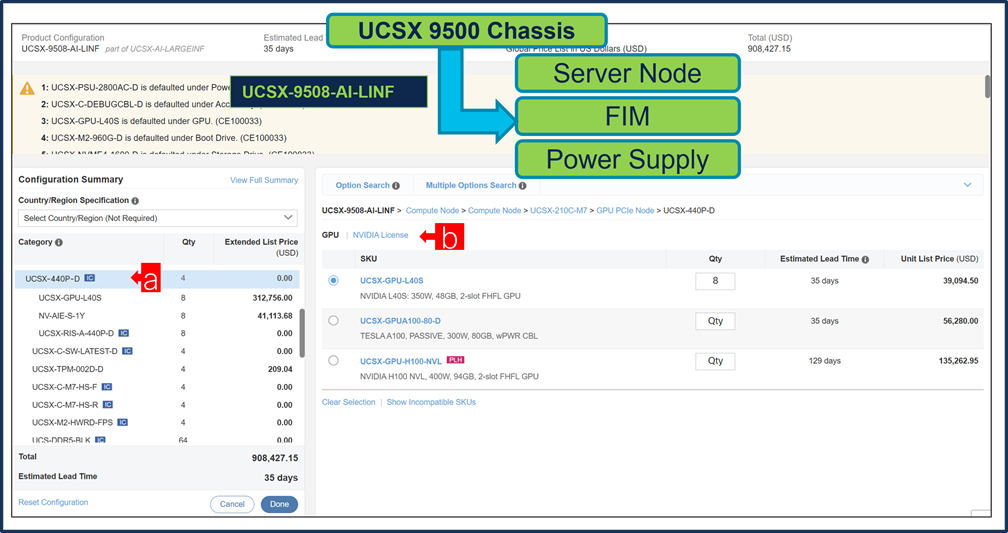
Task: Open first Compute Node breadcrumb link
Action: [432, 210]
